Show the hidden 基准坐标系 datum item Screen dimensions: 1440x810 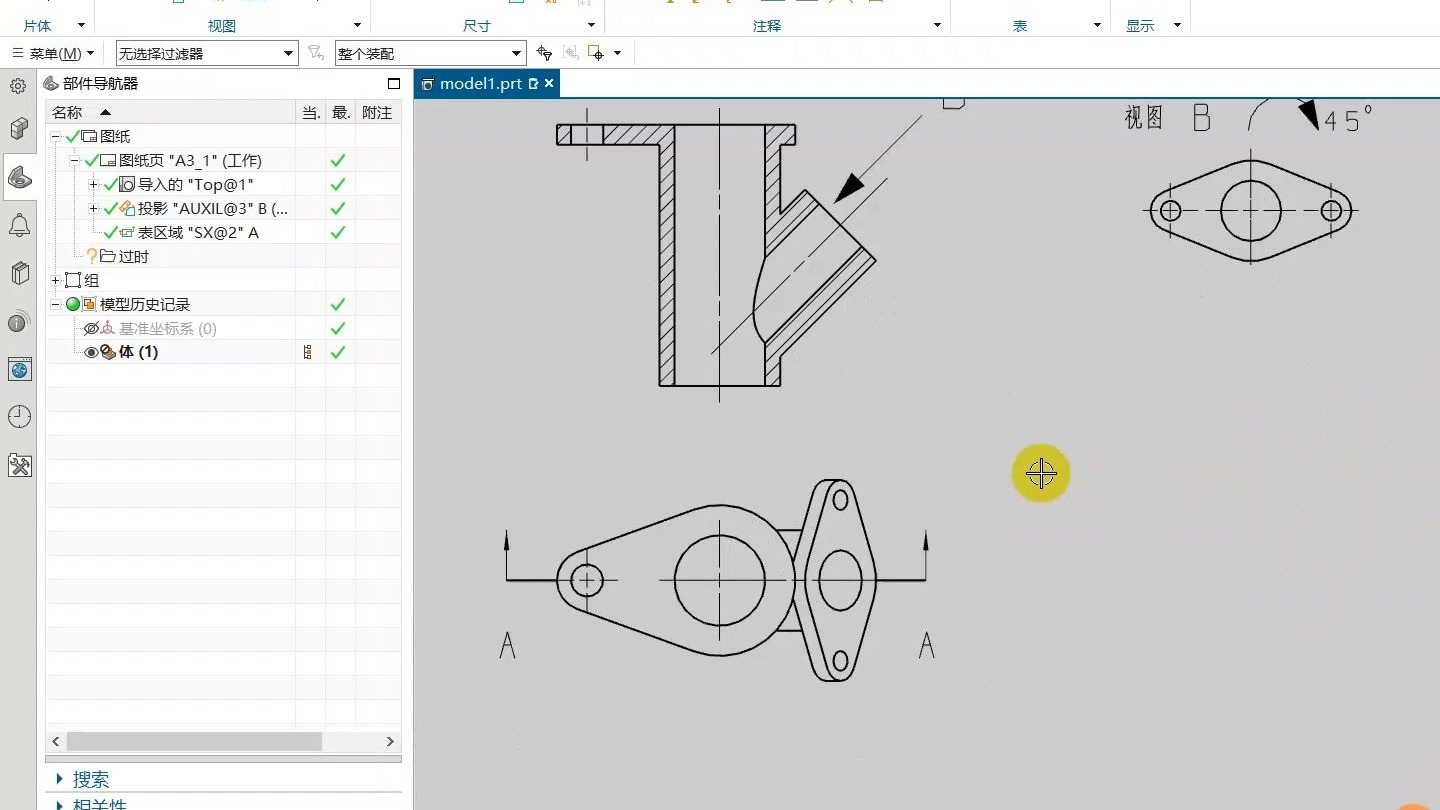(x=91, y=329)
